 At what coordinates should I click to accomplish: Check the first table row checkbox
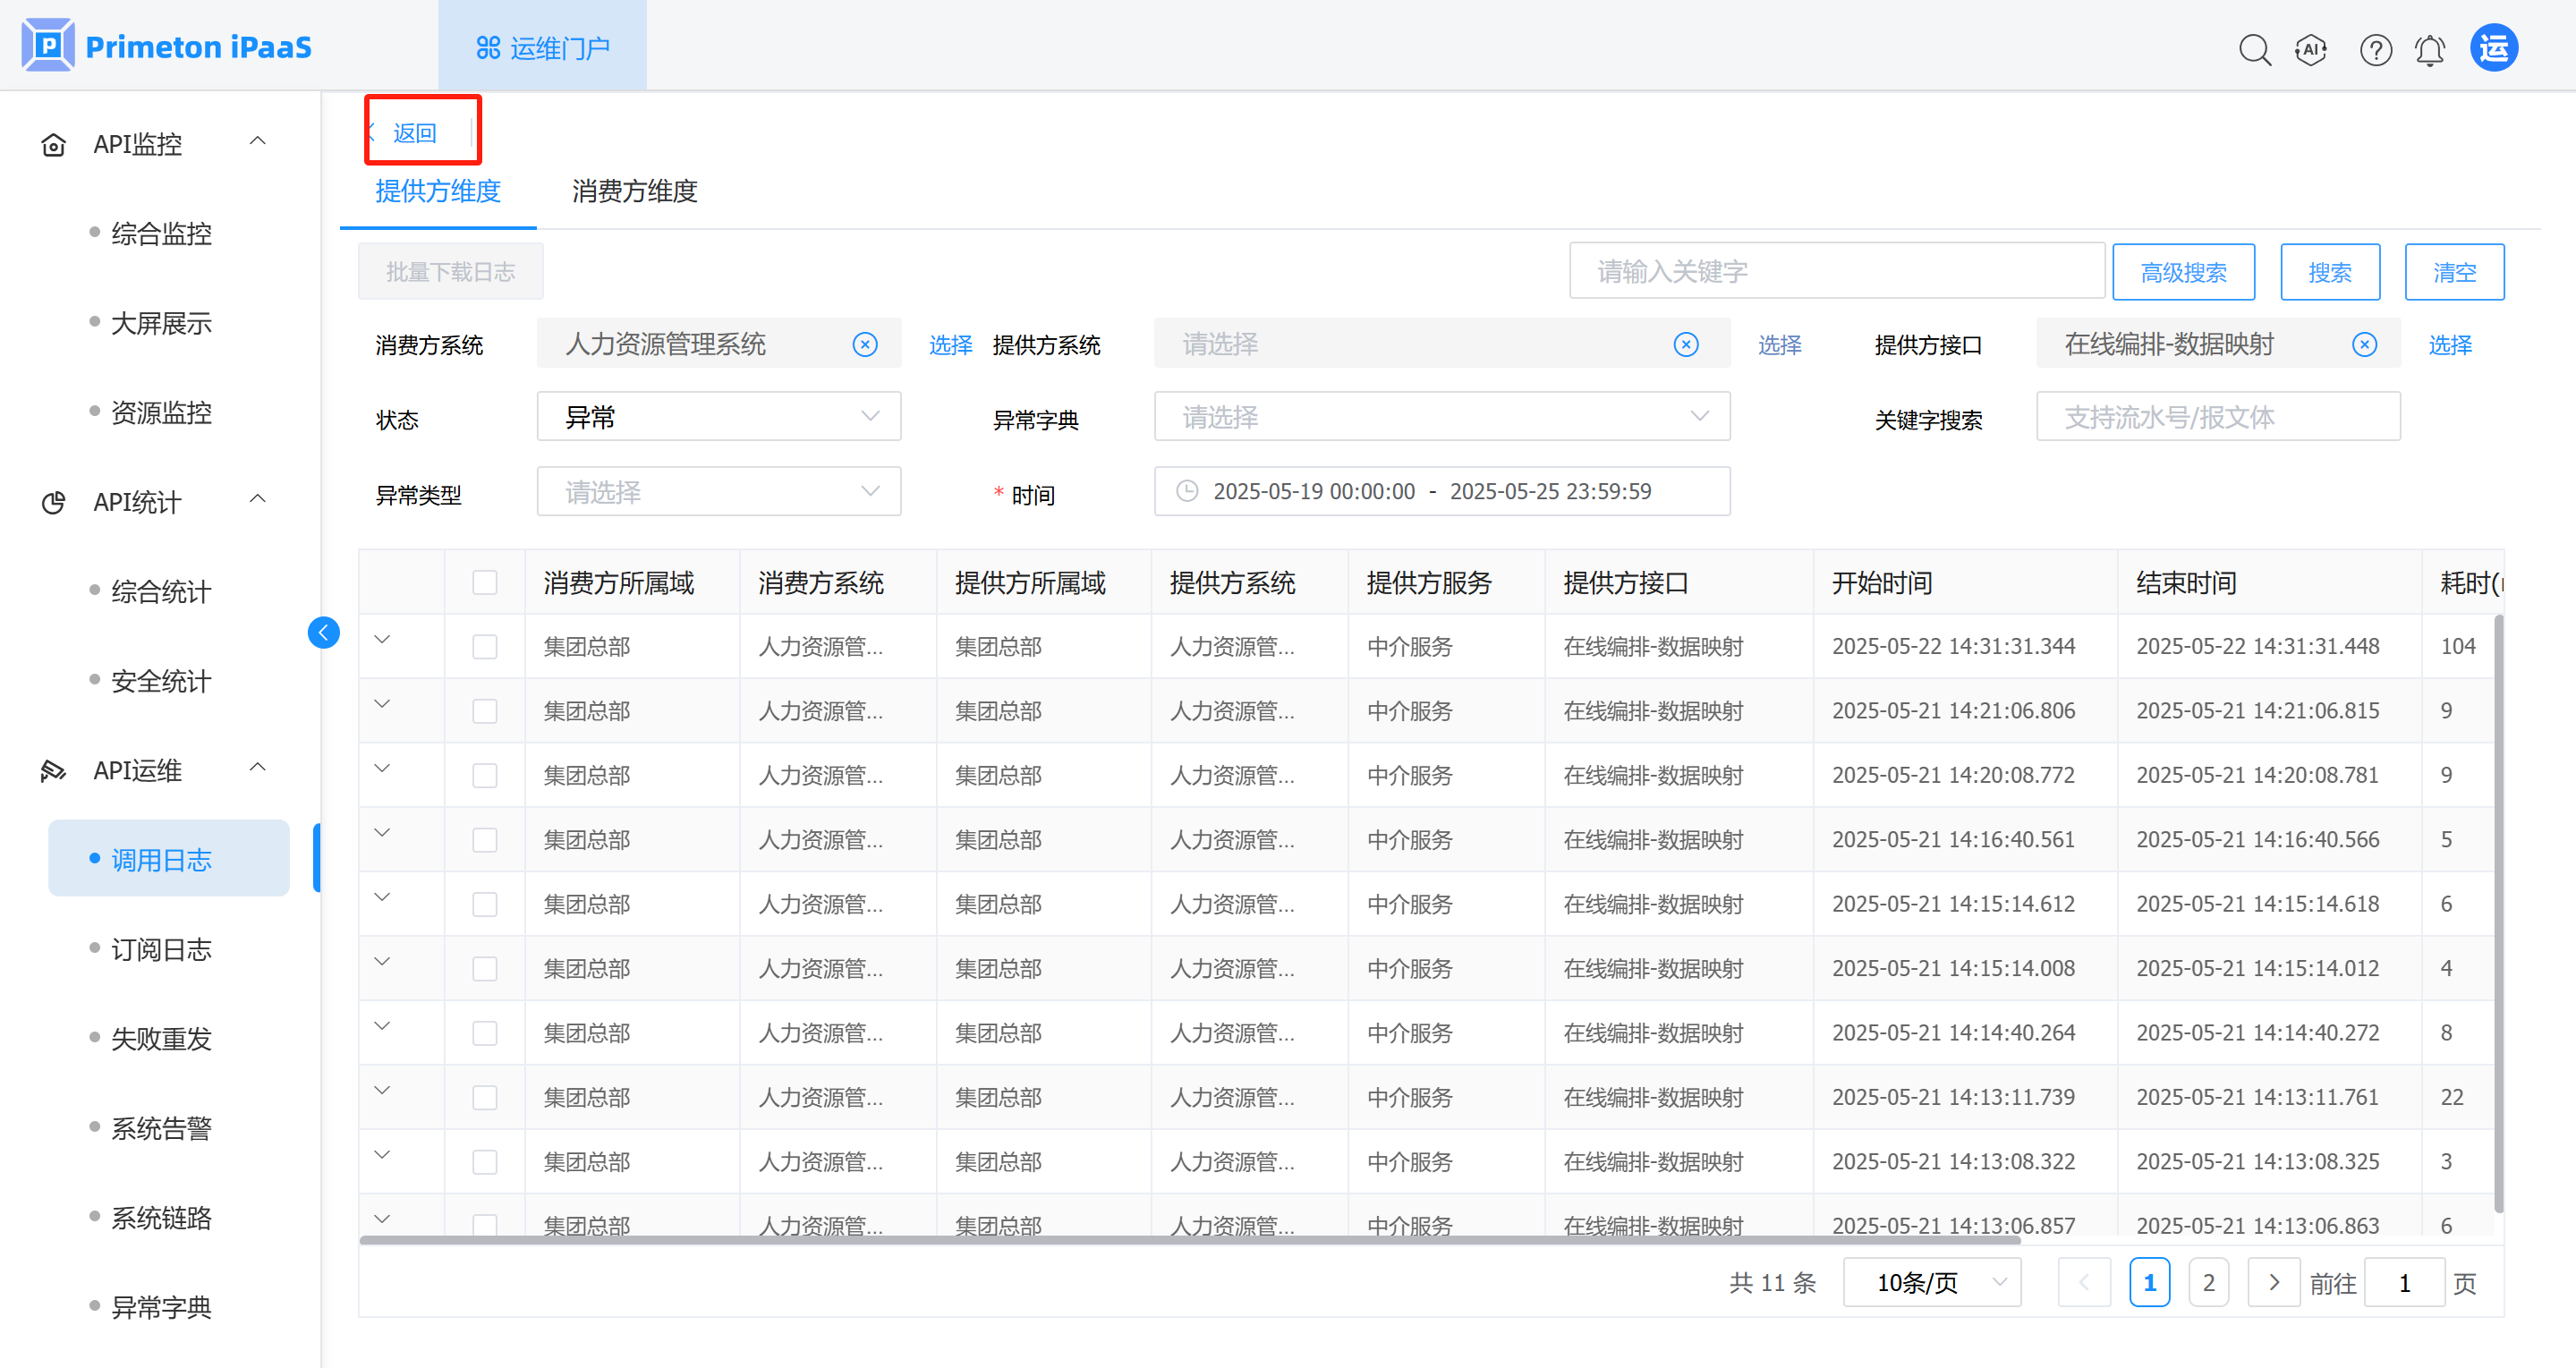[x=485, y=646]
